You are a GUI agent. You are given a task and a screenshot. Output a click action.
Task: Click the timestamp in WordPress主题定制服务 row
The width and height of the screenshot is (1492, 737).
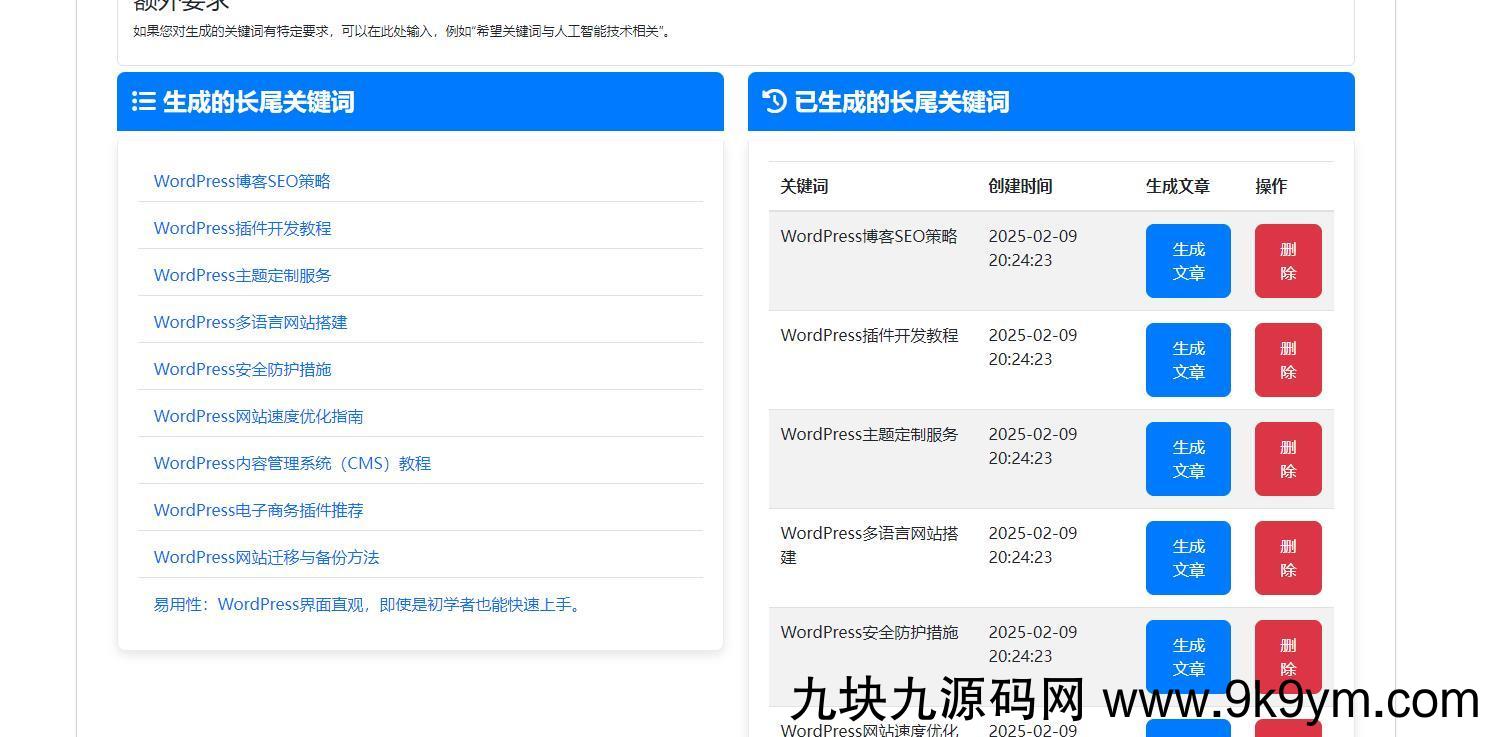[x=1032, y=446]
